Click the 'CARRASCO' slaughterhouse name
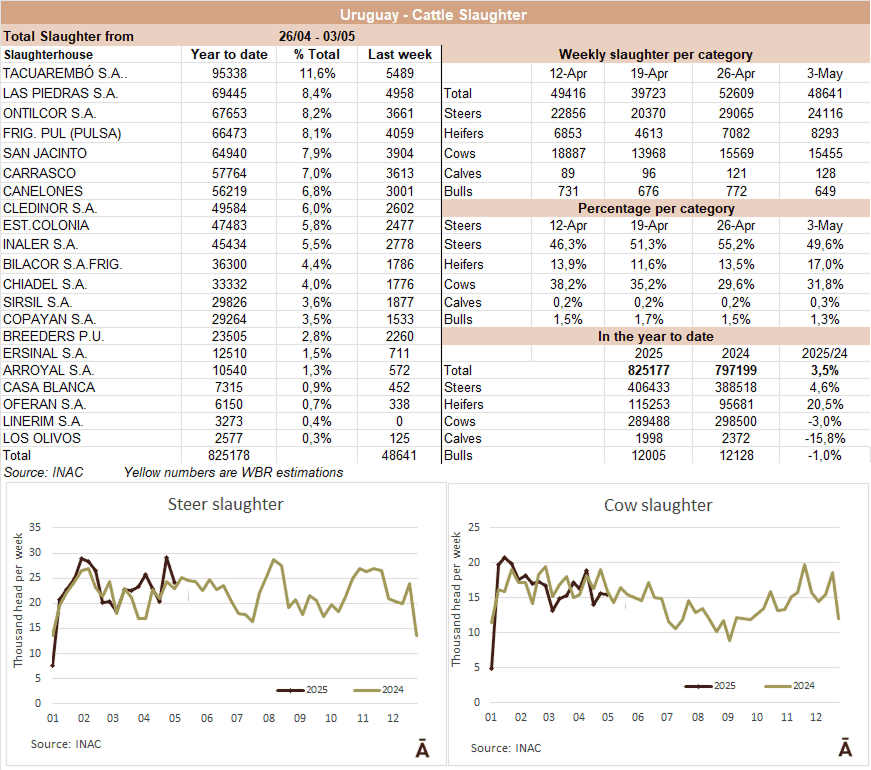This screenshot has width=871, height=770. click(39, 173)
